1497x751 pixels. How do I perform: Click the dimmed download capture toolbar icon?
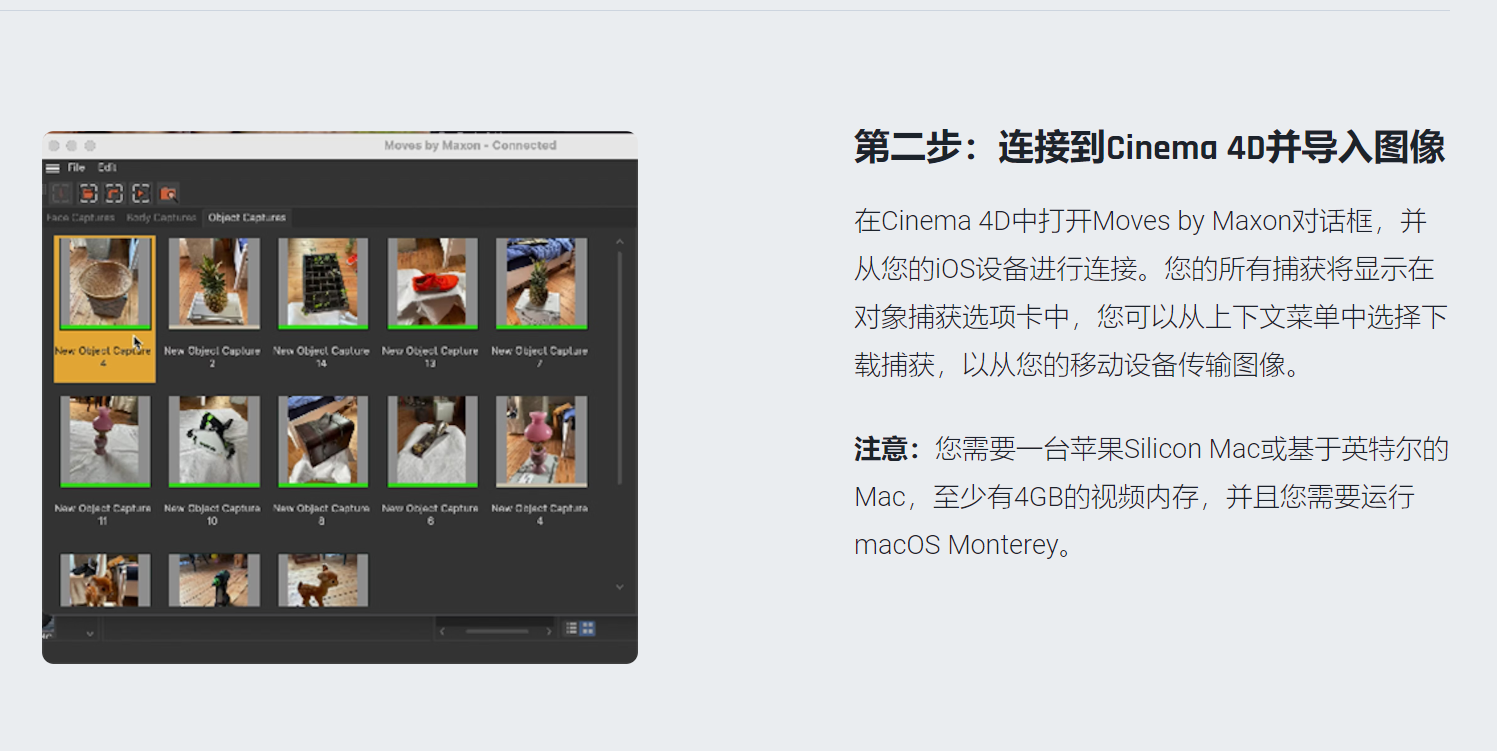pos(61,193)
